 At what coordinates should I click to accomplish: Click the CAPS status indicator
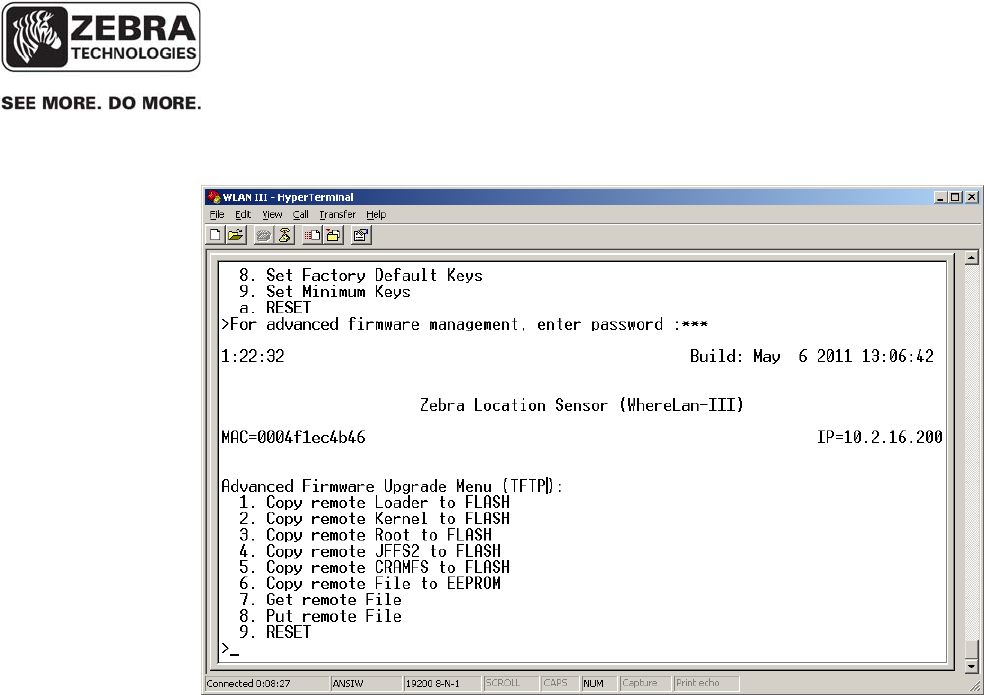pyautogui.click(x=555, y=683)
